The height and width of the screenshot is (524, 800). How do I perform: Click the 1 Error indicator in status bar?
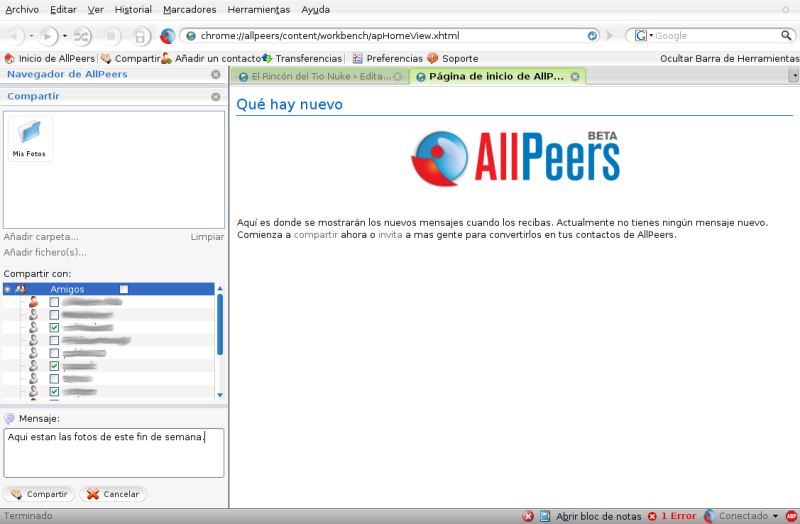672,516
